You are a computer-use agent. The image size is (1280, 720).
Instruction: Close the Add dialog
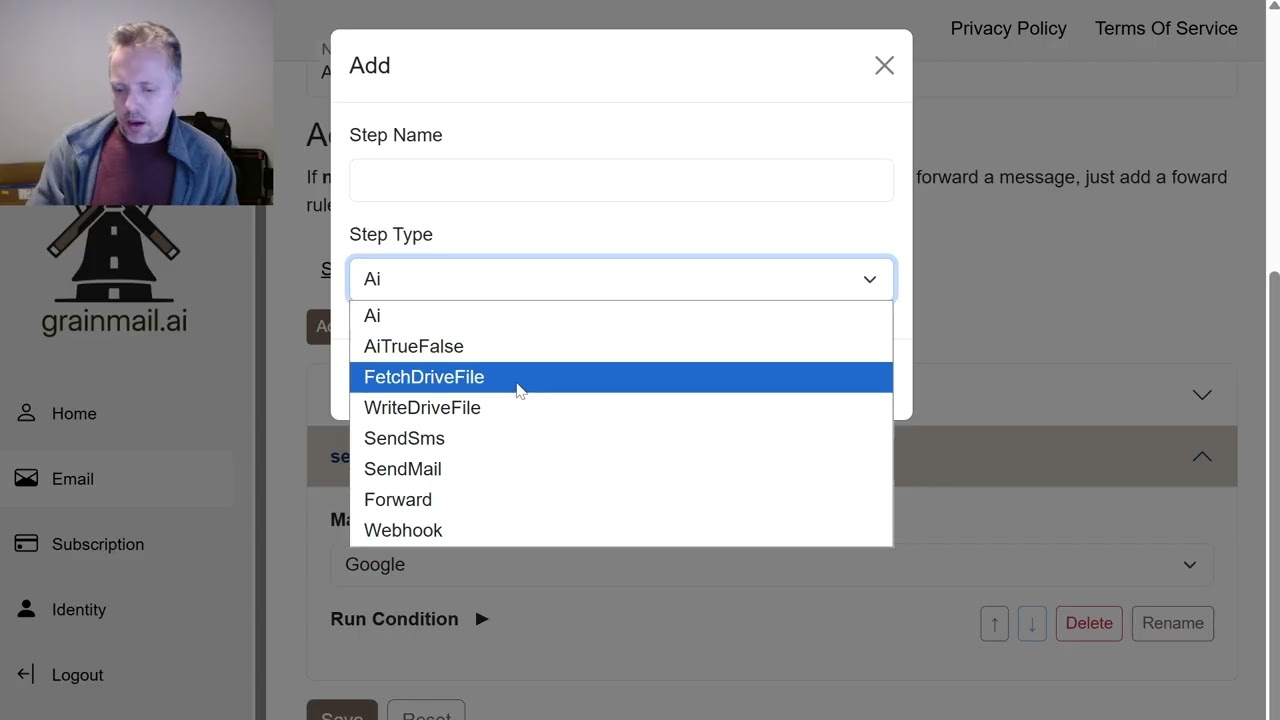pos(884,65)
